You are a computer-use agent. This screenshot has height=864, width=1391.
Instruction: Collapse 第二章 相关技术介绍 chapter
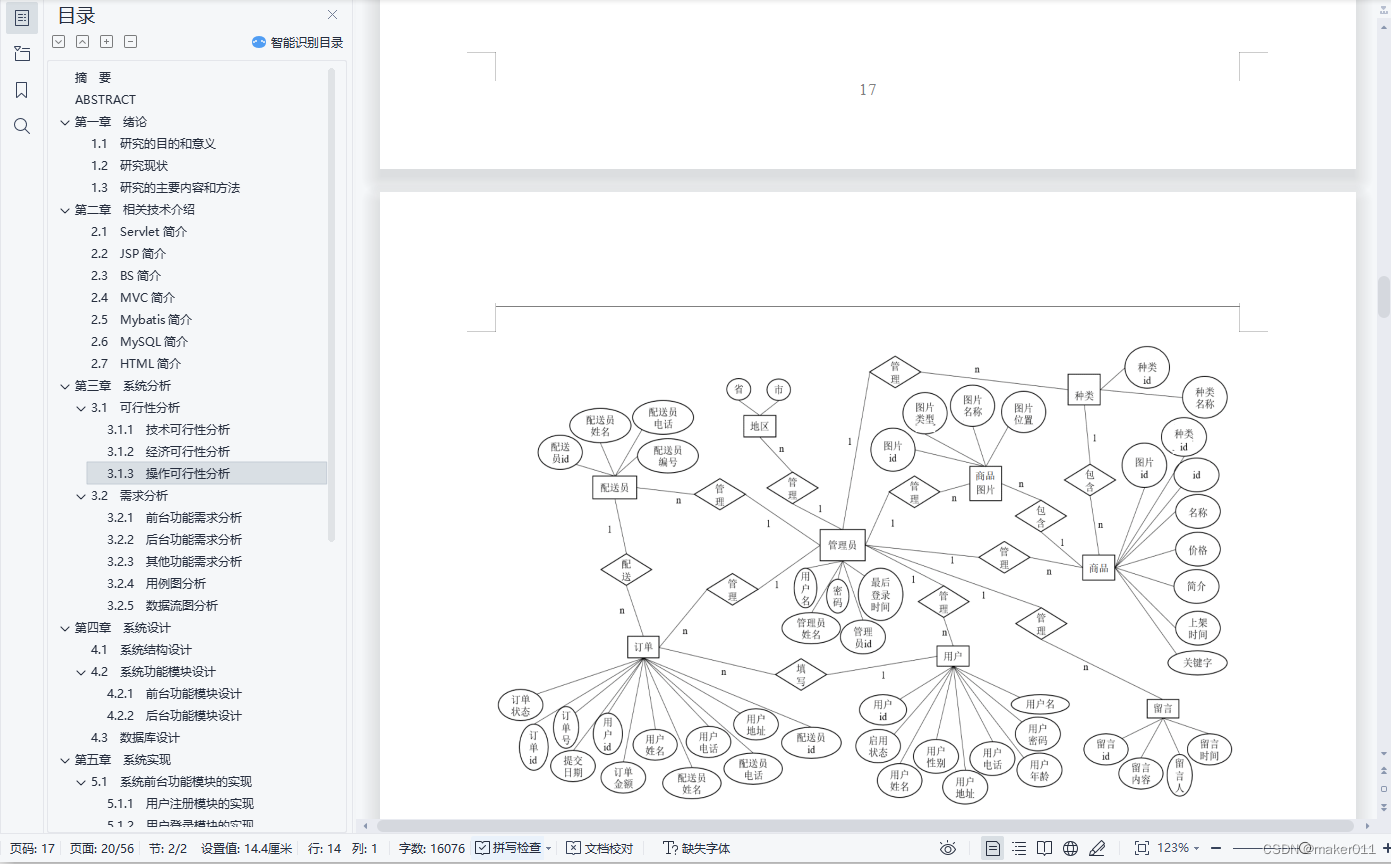65,210
